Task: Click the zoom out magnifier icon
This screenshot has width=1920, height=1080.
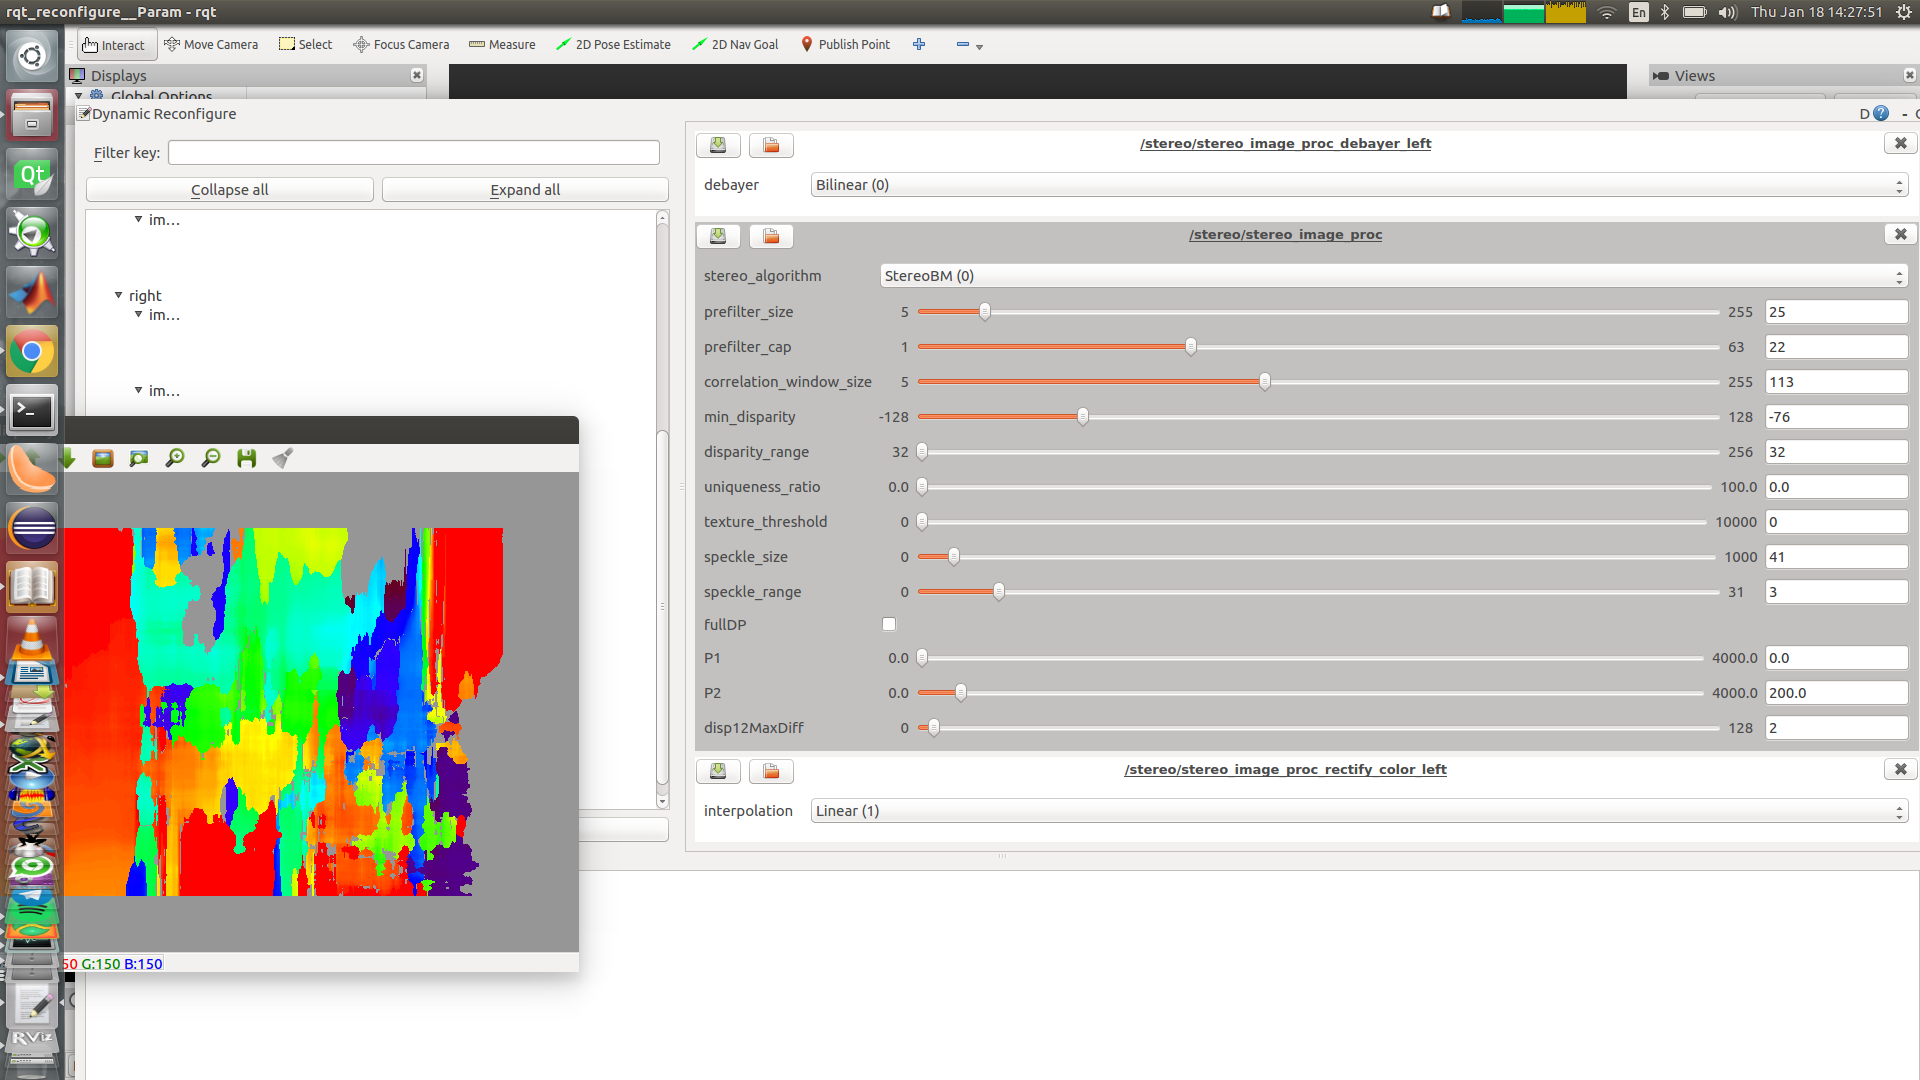Action: coord(211,458)
